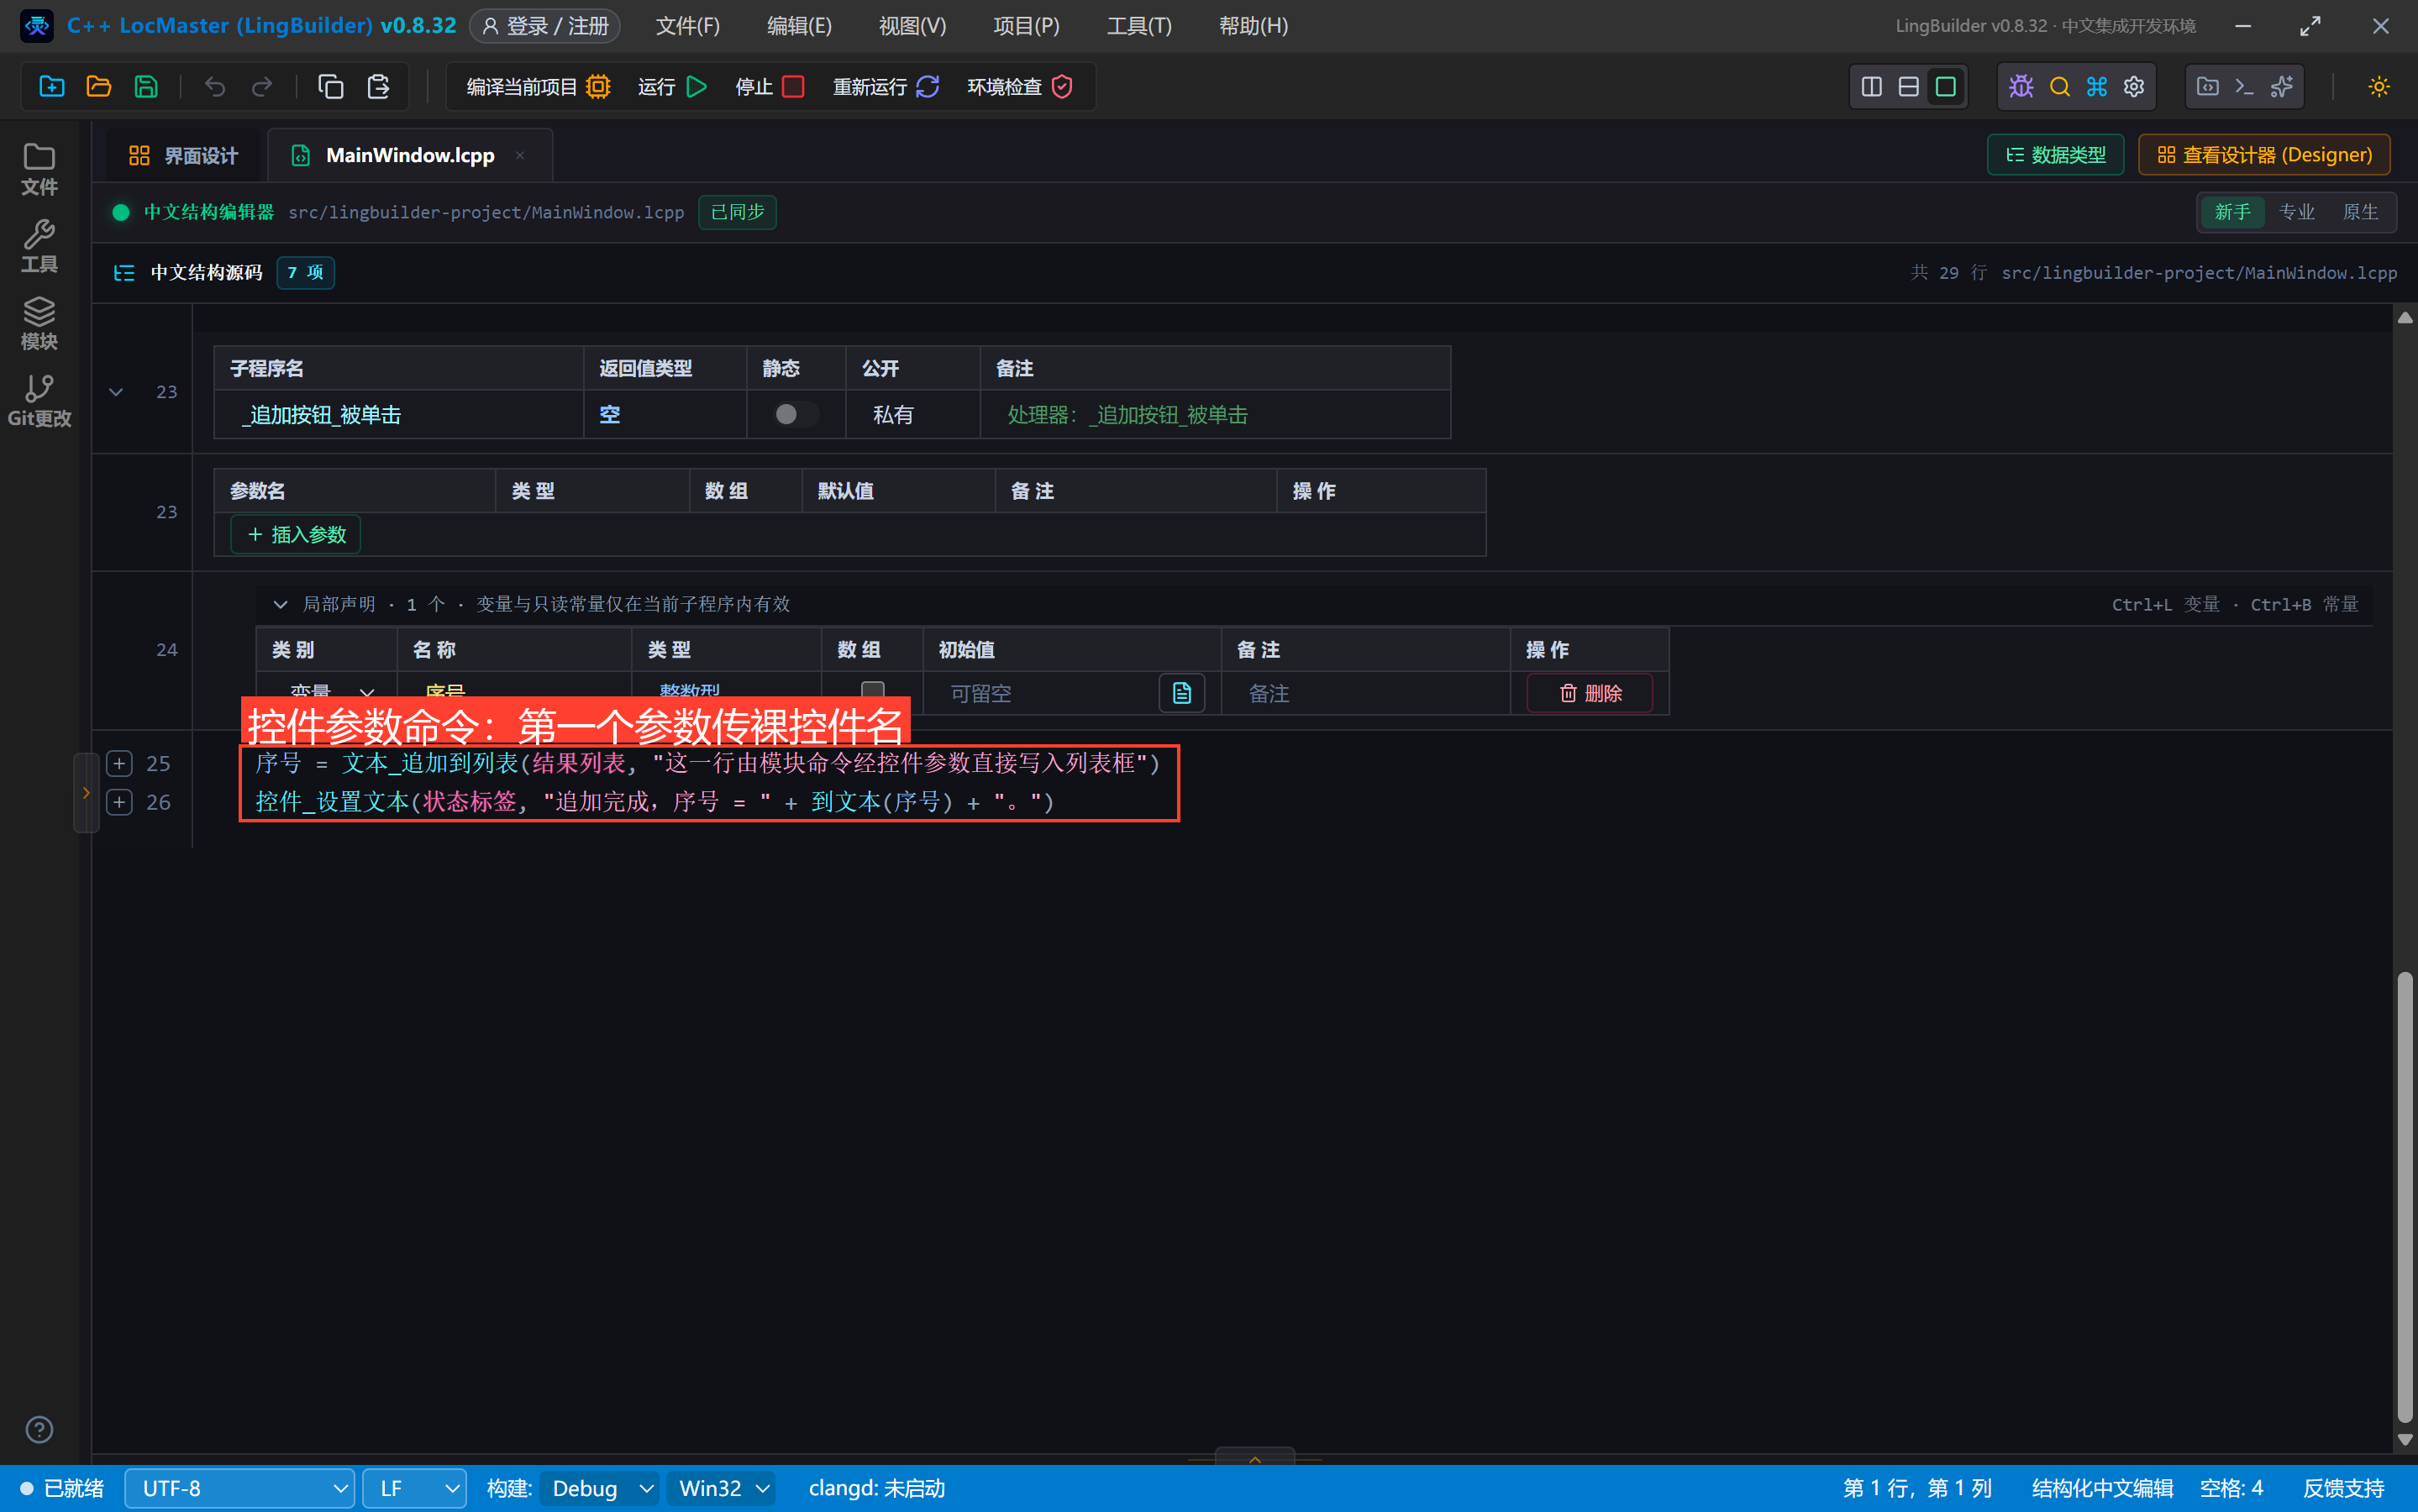Image resolution: width=2418 pixels, height=1512 pixels.
Task: Open the UTF-8 encoding dropdown
Action: [x=240, y=1488]
